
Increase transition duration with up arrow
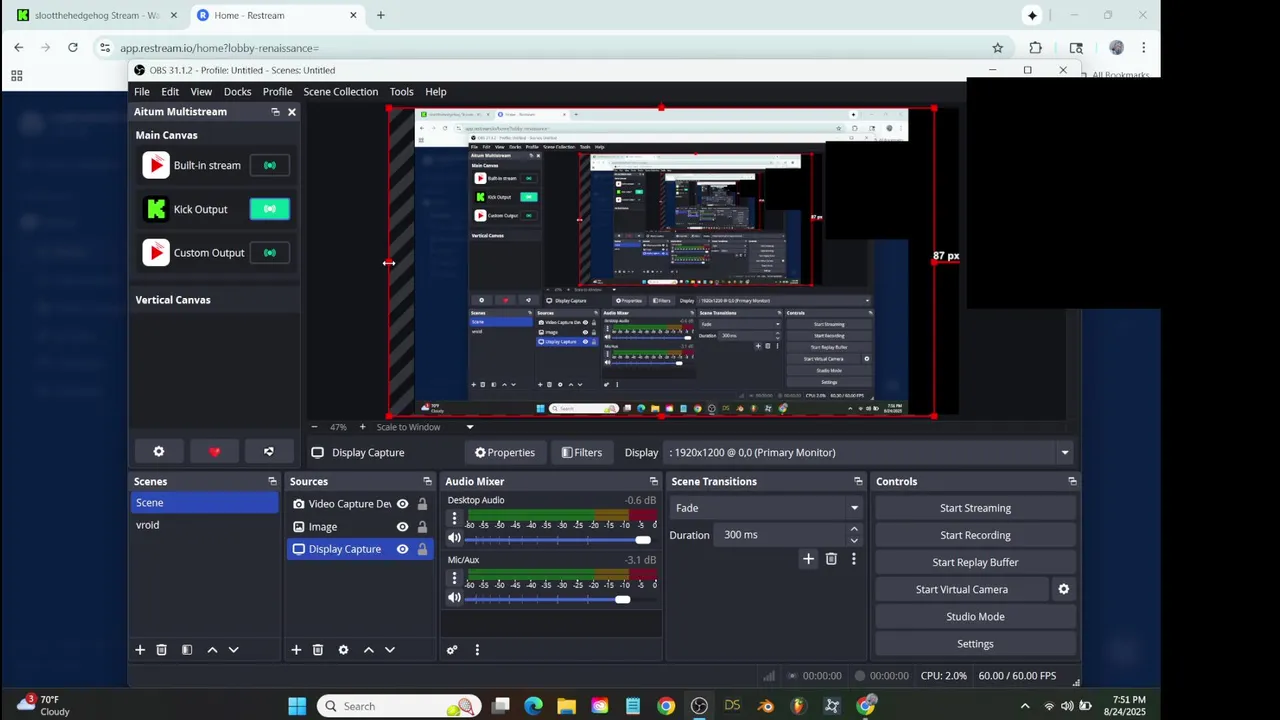(x=854, y=529)
